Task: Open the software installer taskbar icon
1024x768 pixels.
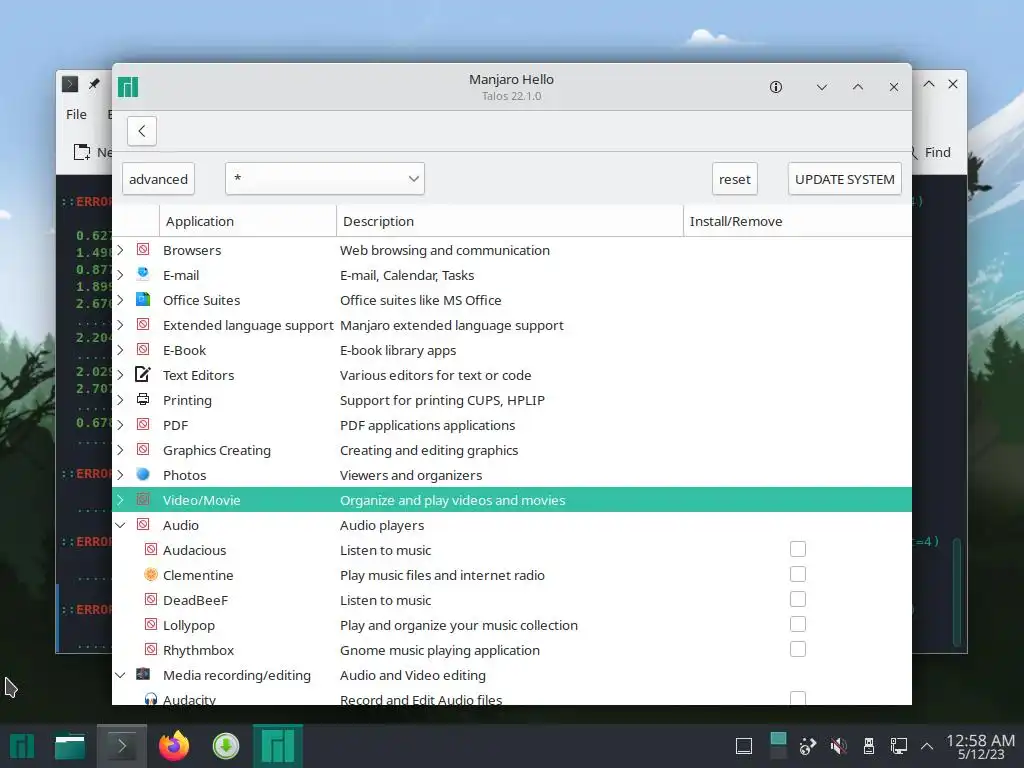Action: point(226,746)
